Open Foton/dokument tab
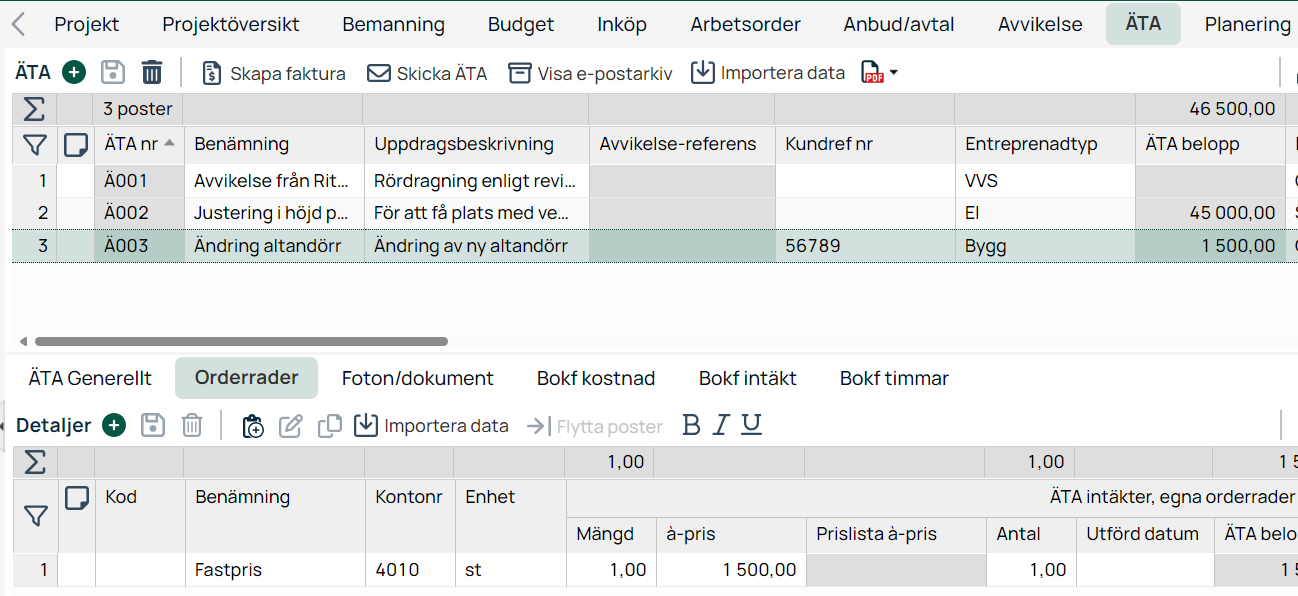Image resolution: width=1298 pixels, height=596 pixels. click(x=418, y=378)
